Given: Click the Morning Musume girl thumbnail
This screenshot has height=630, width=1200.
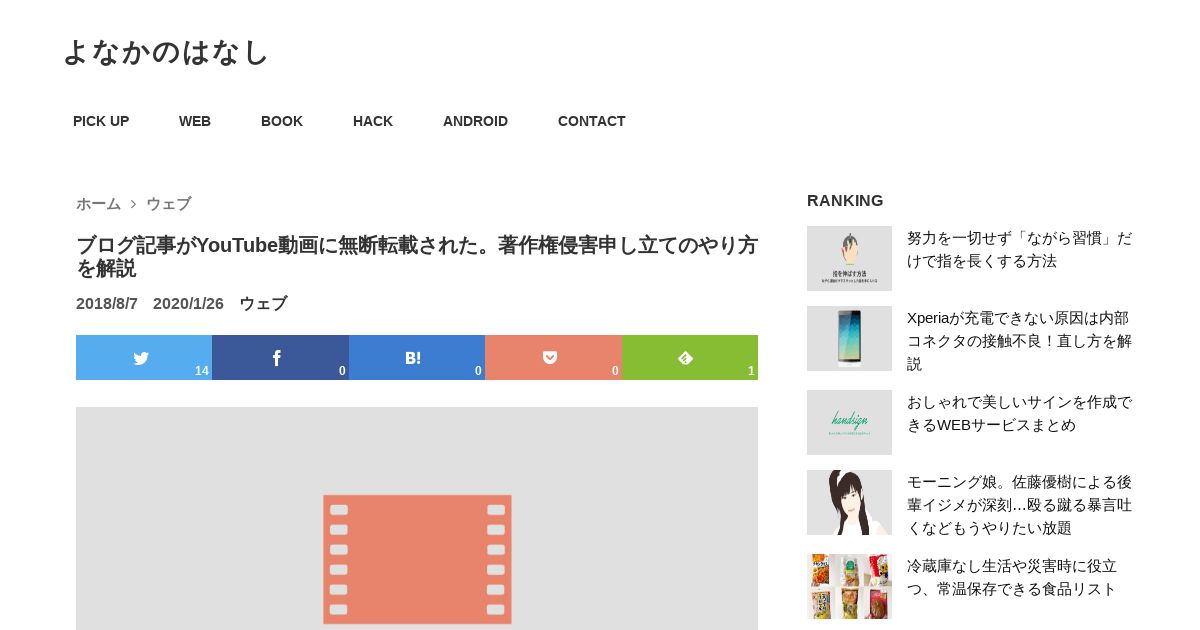Looking at the screenshot, I should click(849, 502).
